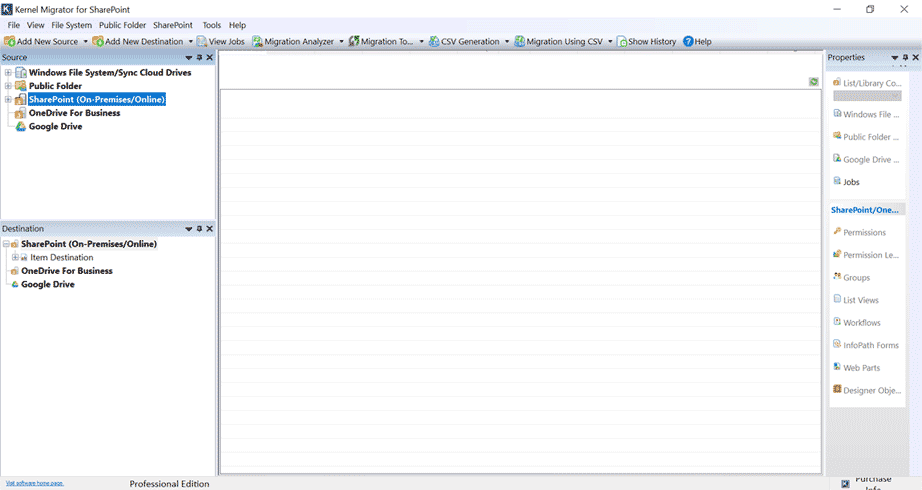
Task: Open the Migration Using CSV dropdown arrow
Action: click(x=610, y=42)
